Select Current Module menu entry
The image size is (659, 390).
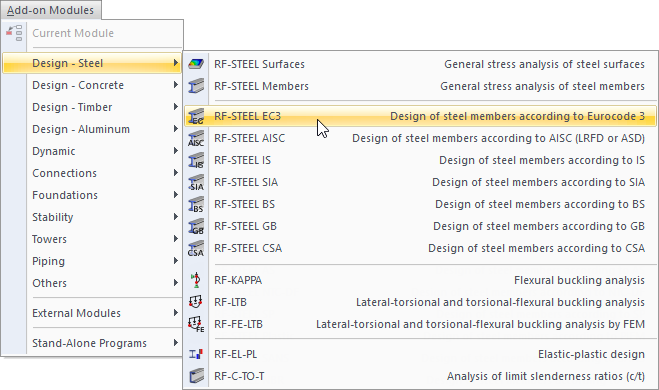92,33
